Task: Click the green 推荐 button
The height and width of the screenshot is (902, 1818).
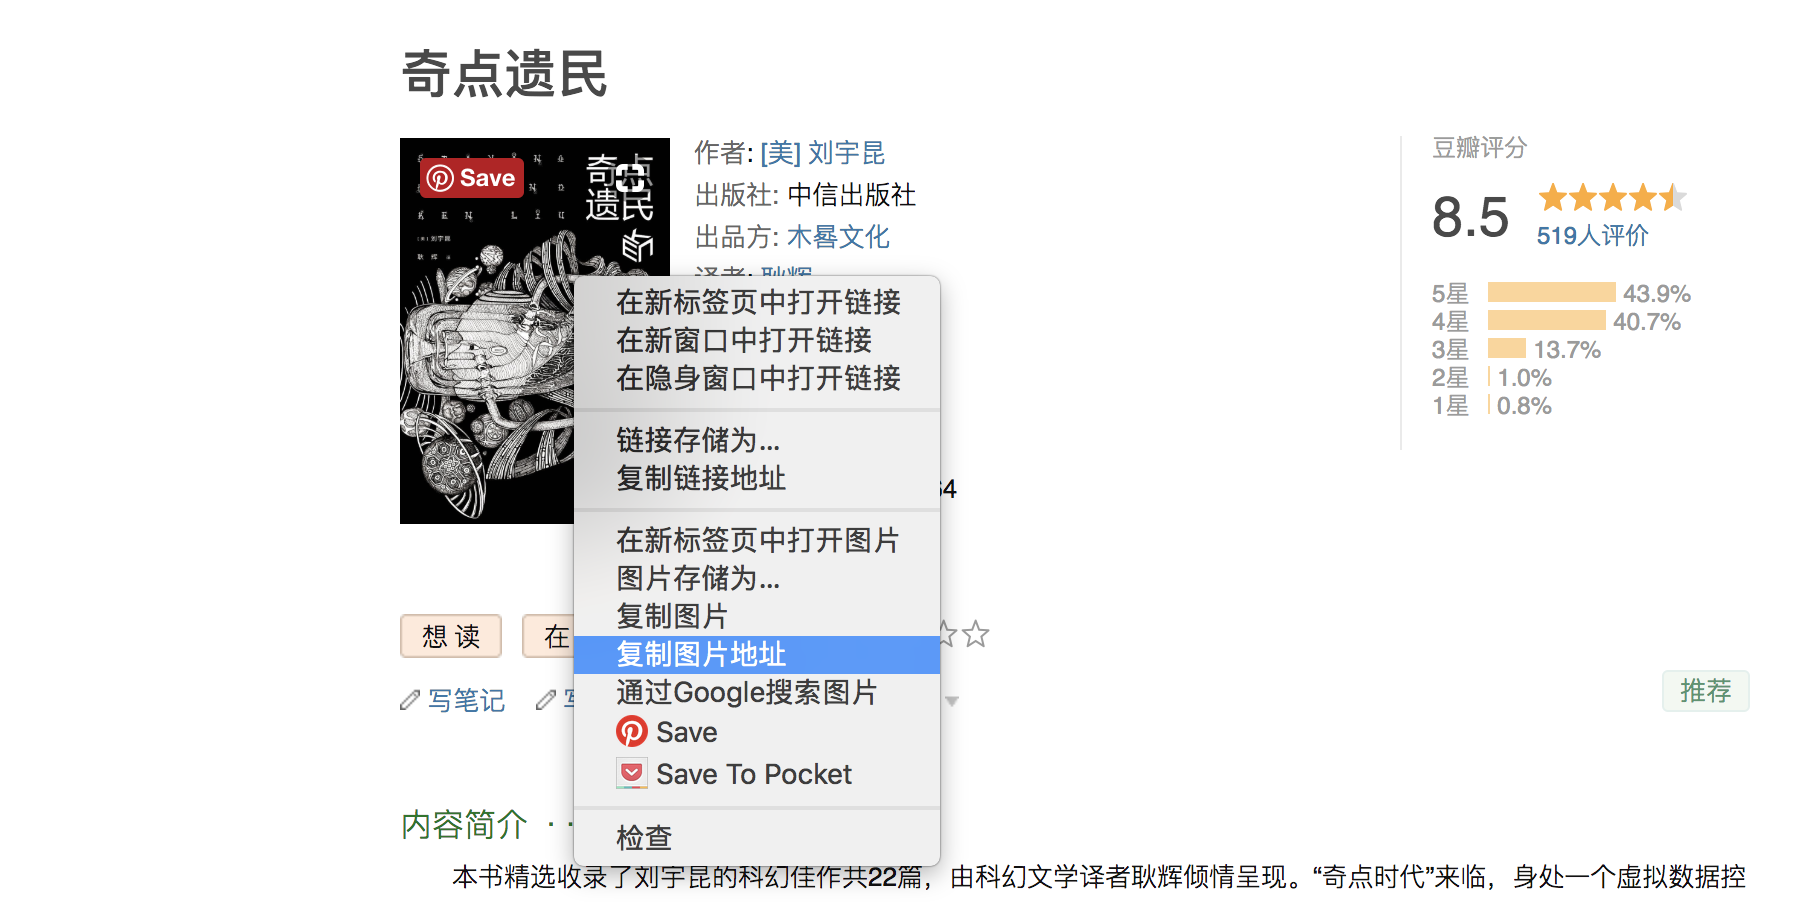Action: [x=1705, y=691]
